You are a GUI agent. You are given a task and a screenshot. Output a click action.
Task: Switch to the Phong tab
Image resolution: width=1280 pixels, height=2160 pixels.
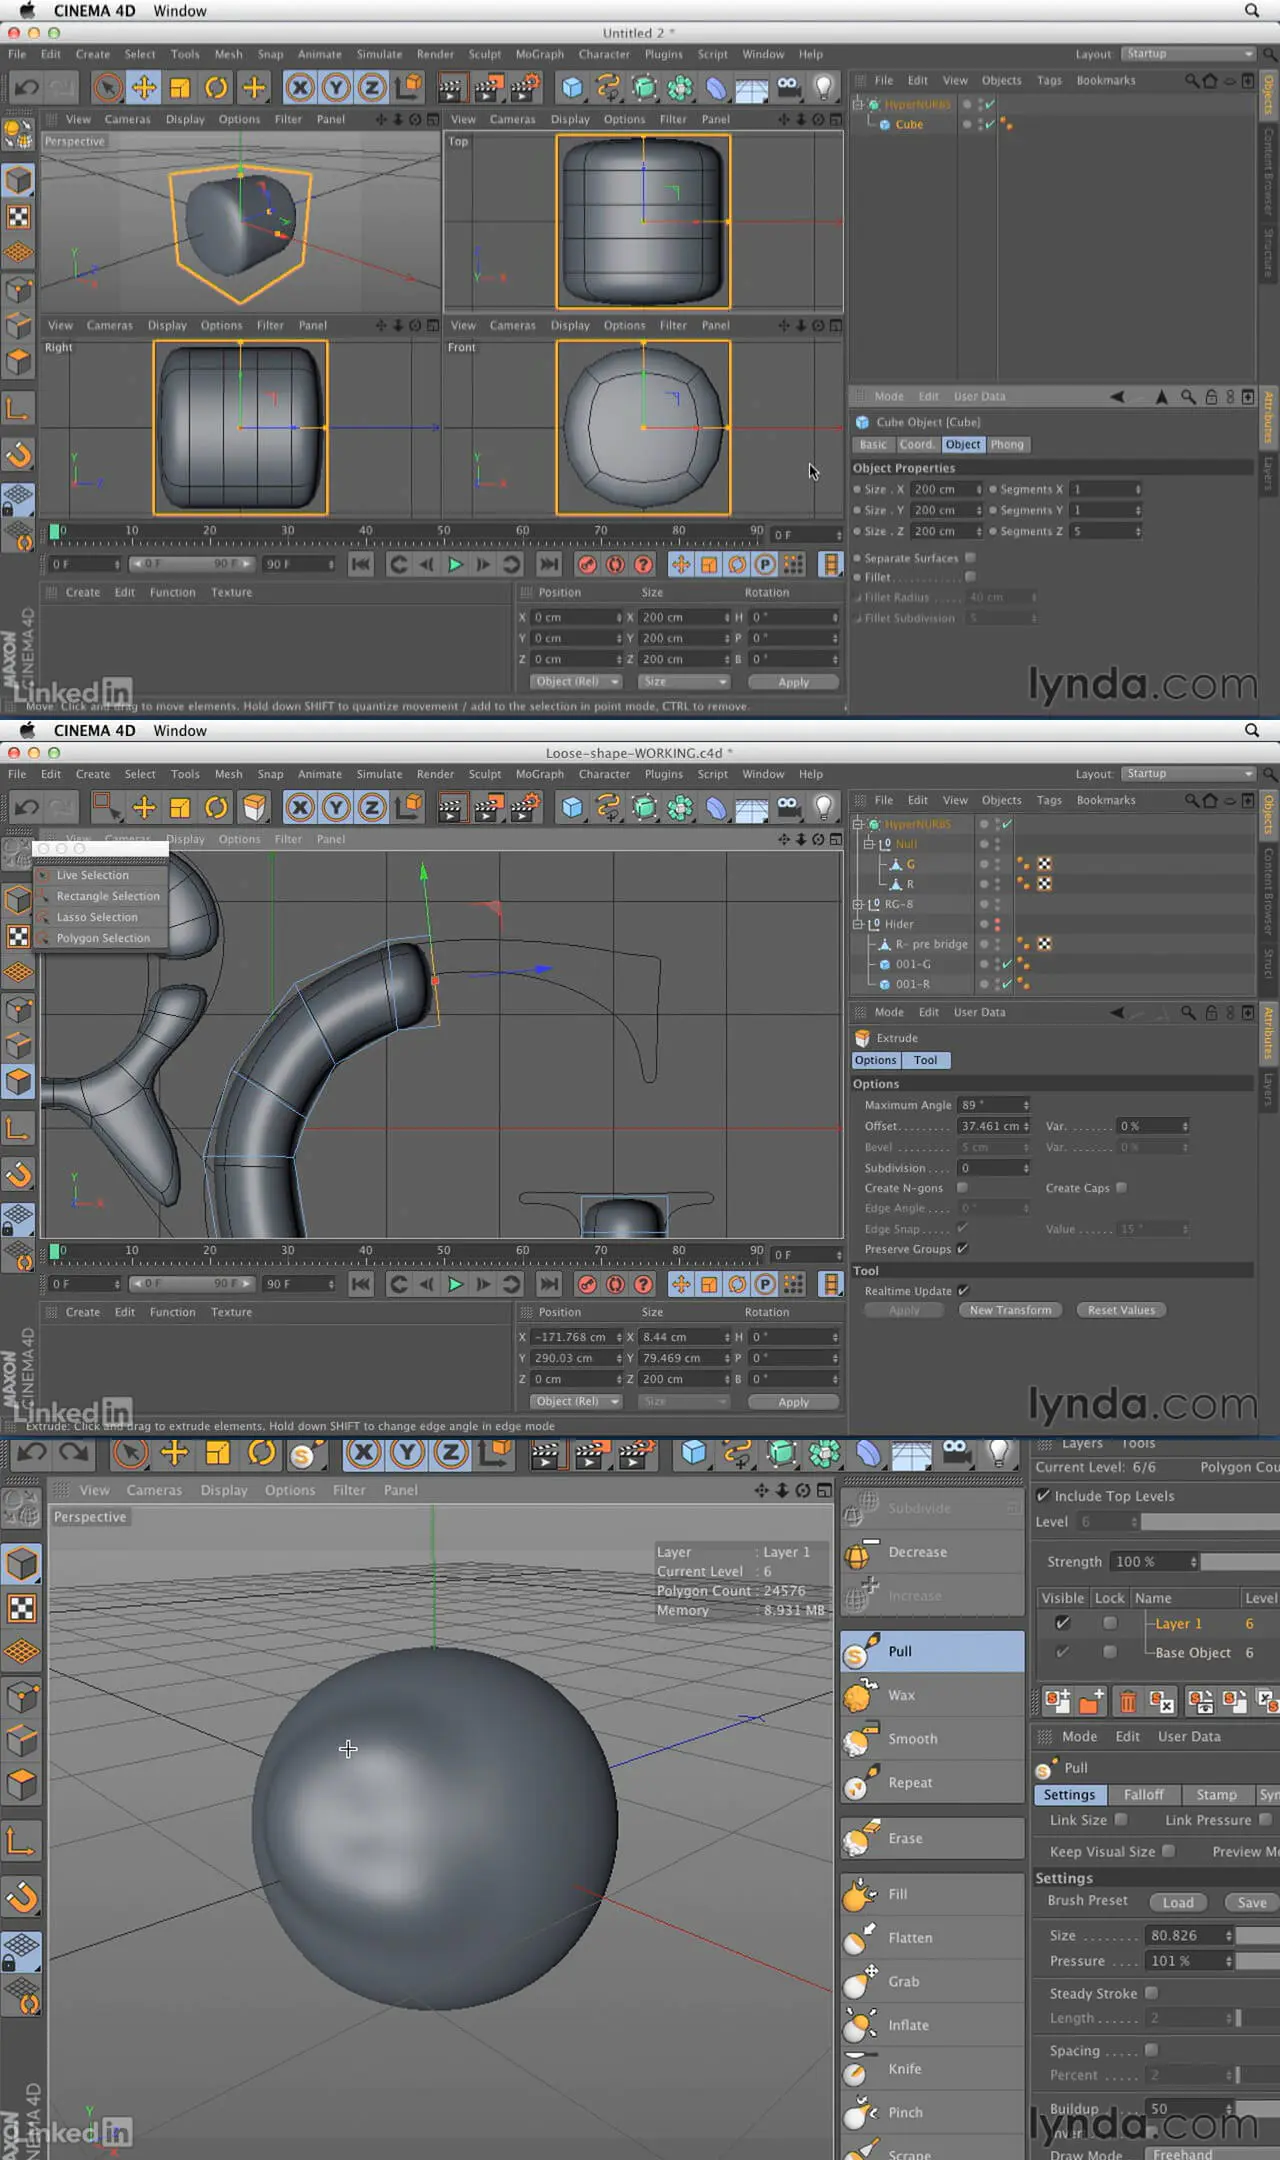(1007, 445)
